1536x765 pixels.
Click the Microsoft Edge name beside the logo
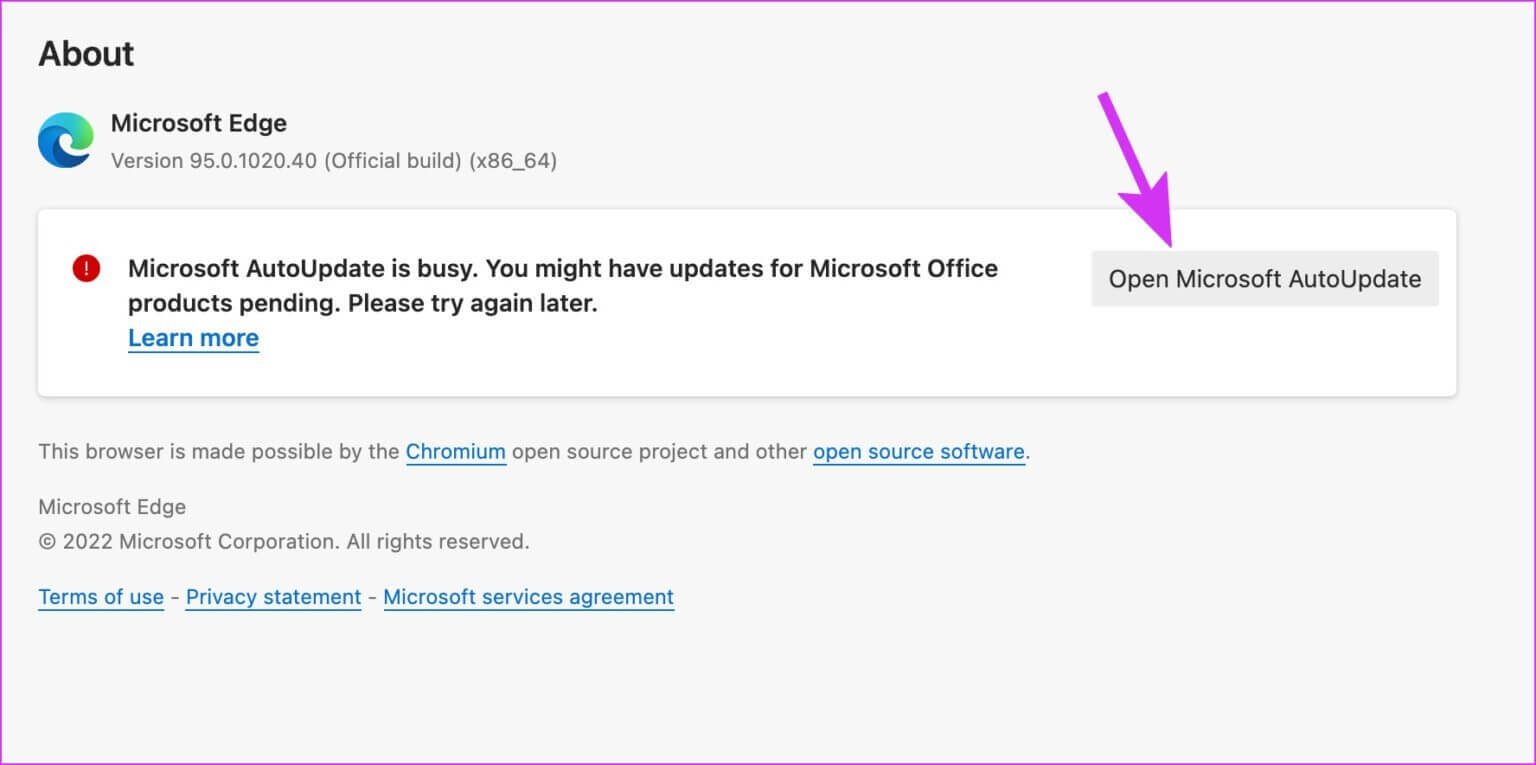coord(198,123)
